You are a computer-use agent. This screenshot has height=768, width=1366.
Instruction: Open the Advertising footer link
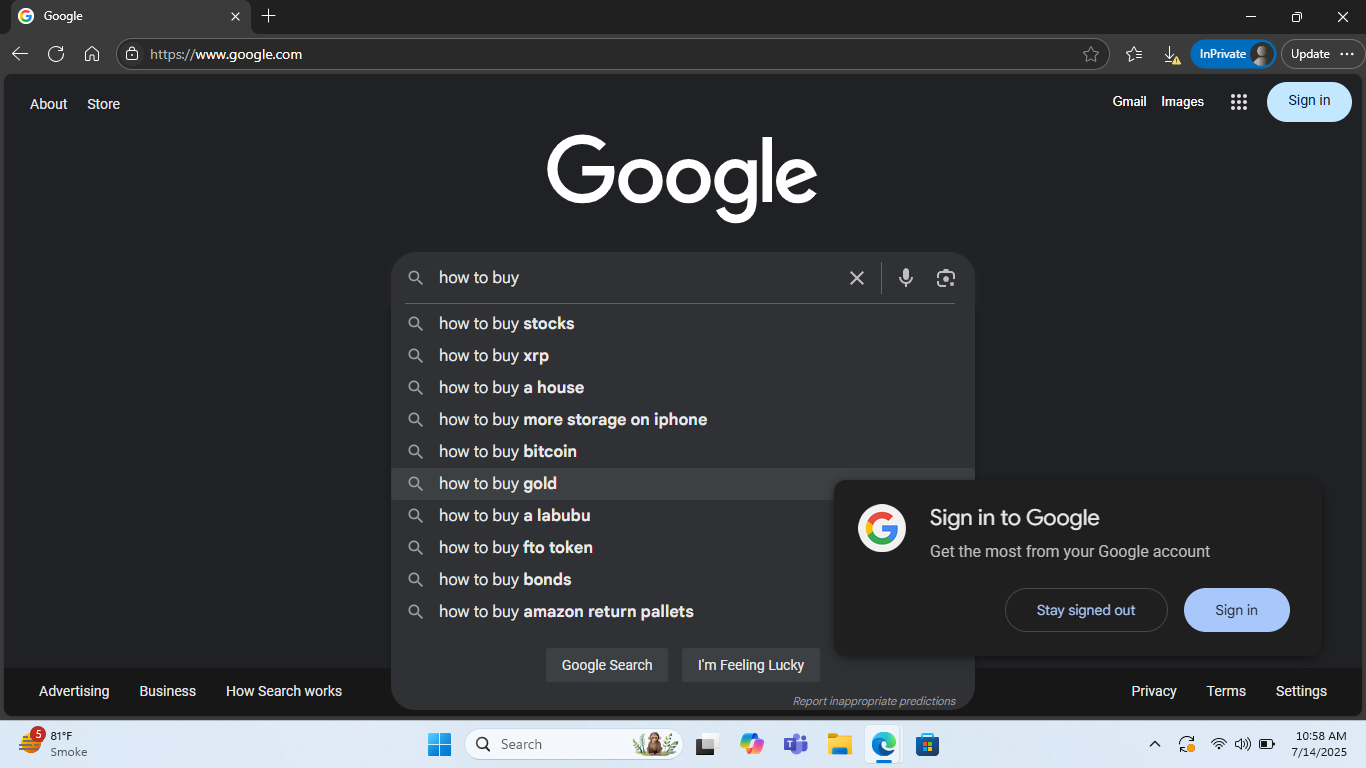click(74, 691)
